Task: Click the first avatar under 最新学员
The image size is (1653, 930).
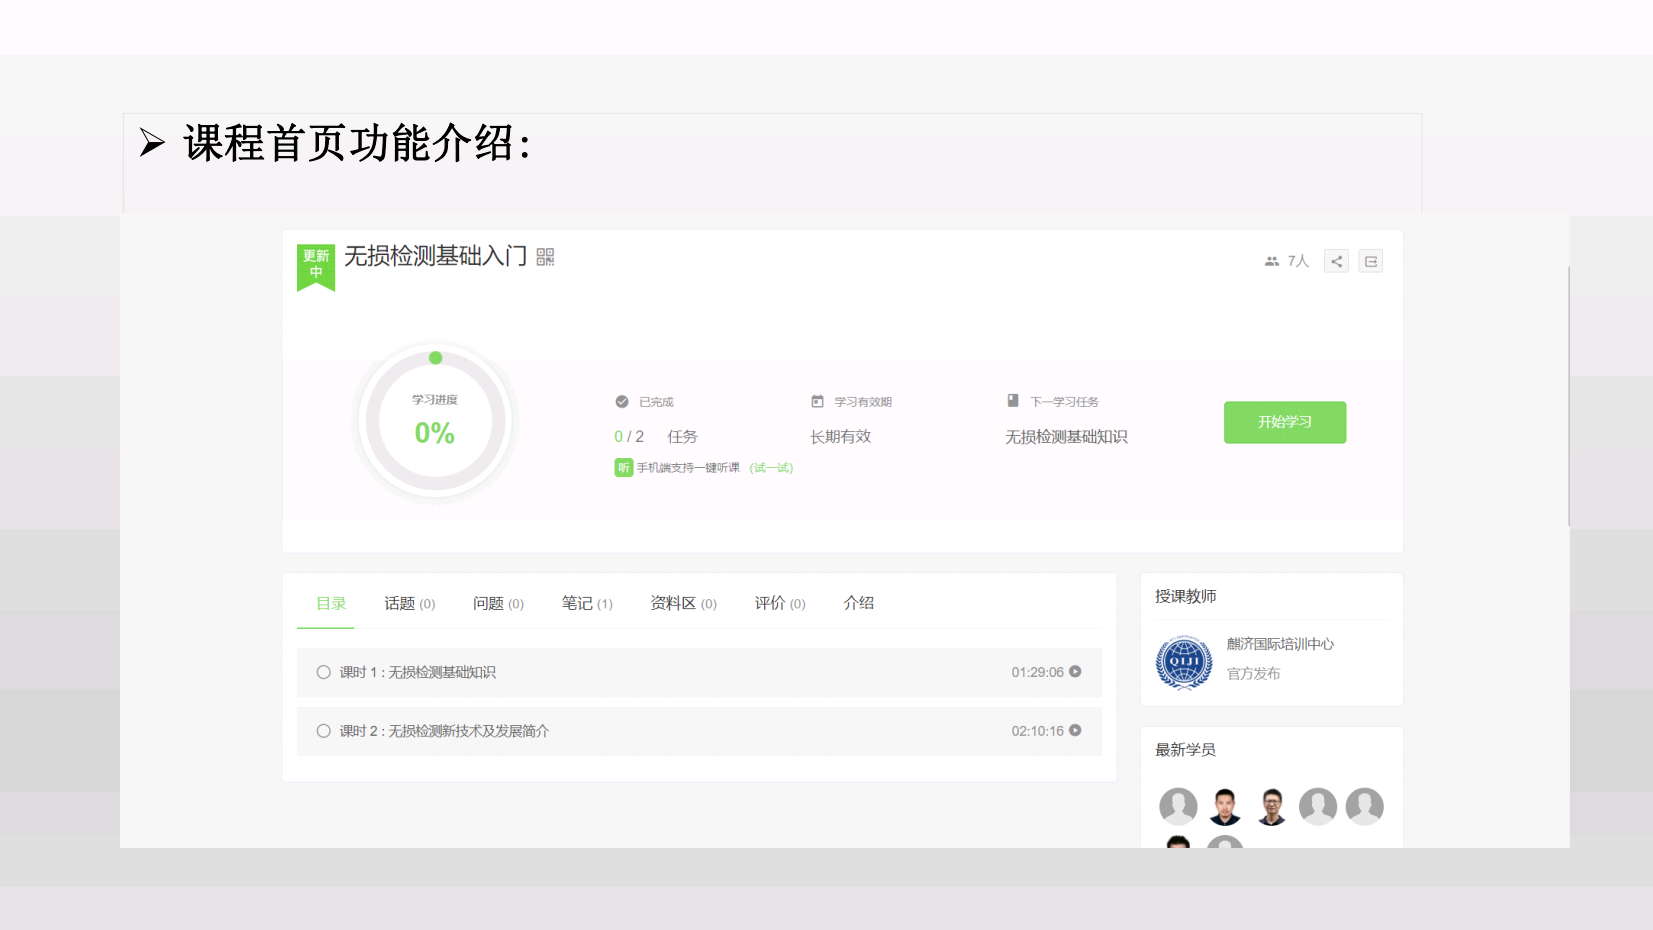Action: coord(1178,806)
